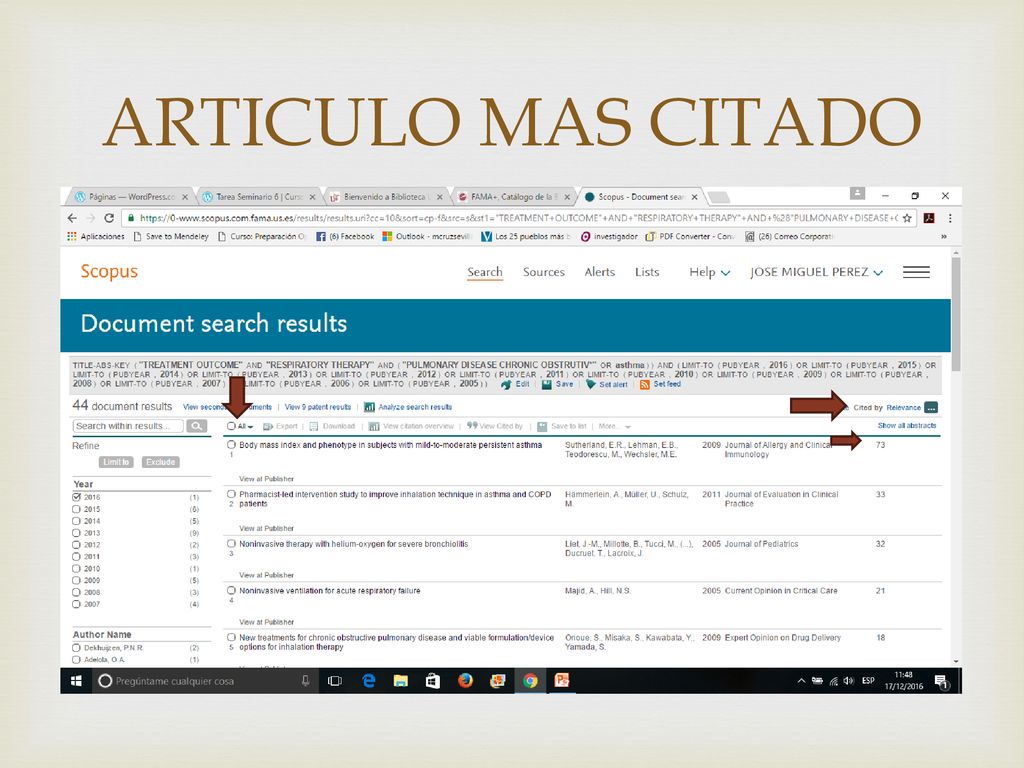Image resolution: width=1024 pixels, height=768 pixels.
Task: Open the Windows Store taskbar icon
Action: click(432, 681)
